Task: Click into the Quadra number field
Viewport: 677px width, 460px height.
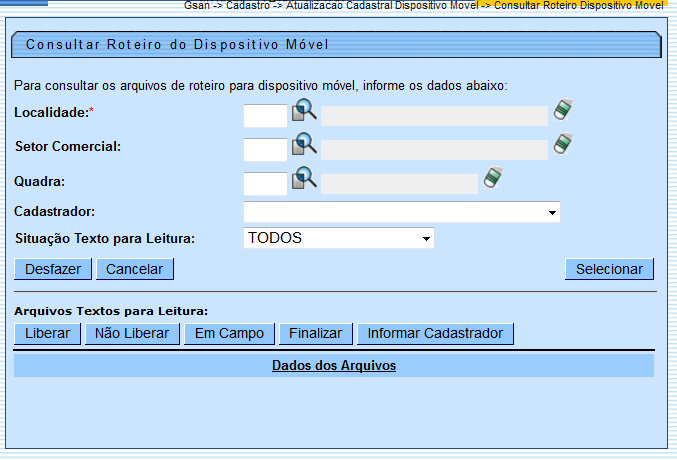Action: [x=265, y=184]
